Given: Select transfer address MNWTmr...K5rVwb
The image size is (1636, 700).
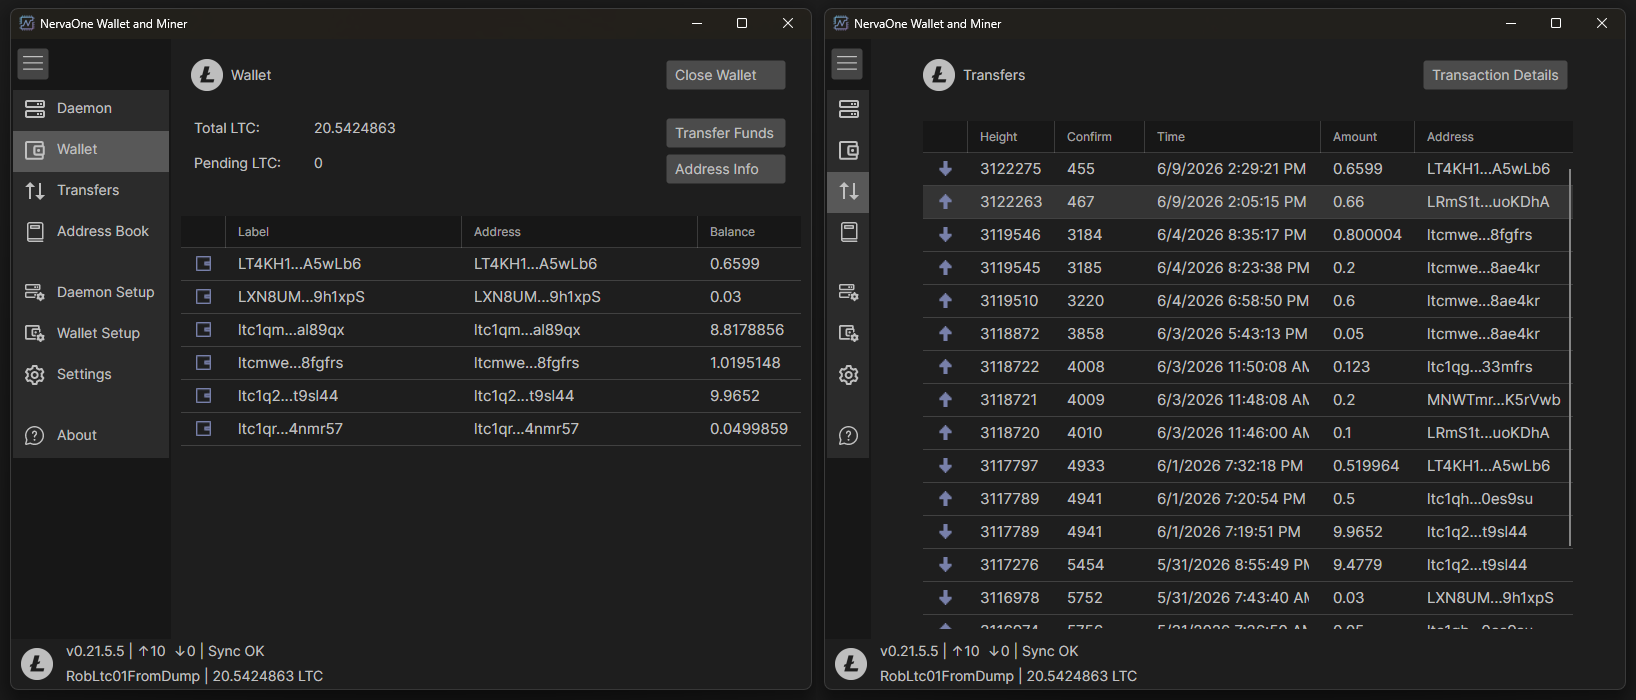Looking at the screenshot, I should click(x=1493, y=400).
